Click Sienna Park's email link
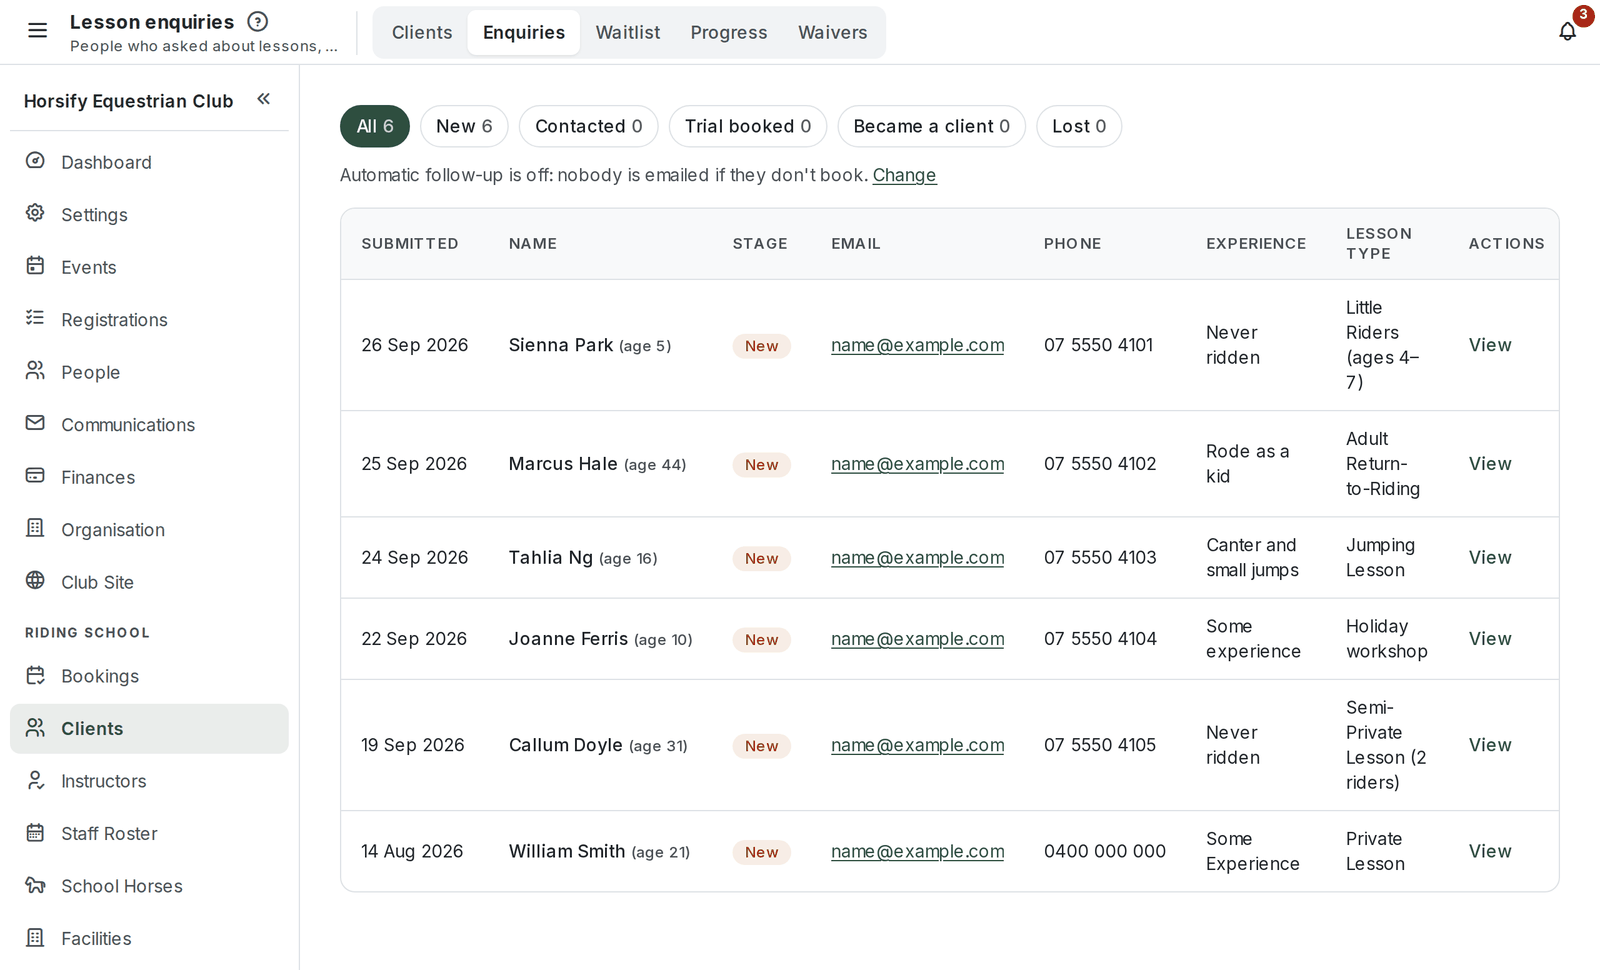 tap(917, 345)
